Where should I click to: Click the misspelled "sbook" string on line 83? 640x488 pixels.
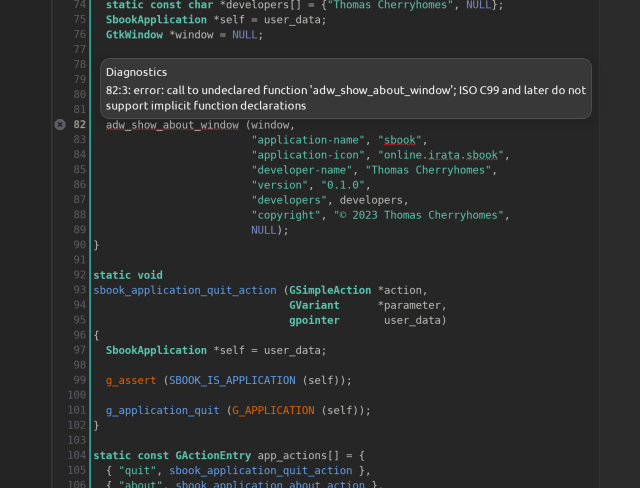(x=400, y=140)
